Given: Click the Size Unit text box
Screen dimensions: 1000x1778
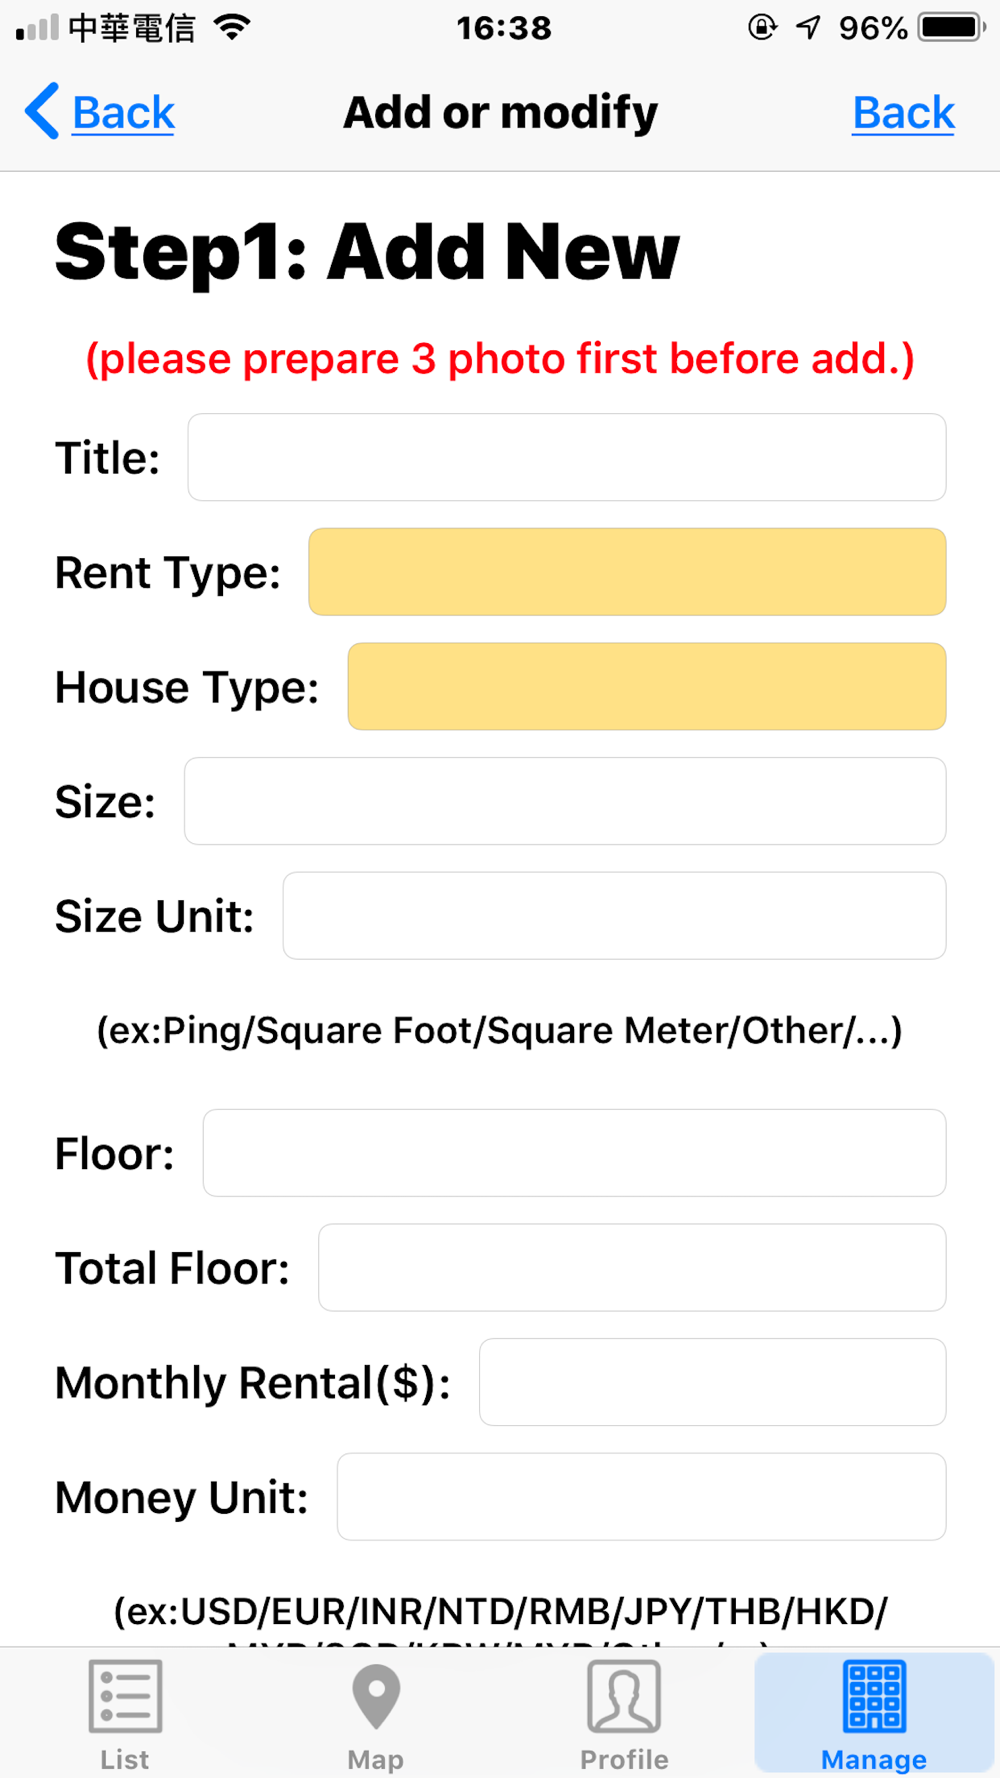Looking at the screenshot, I should 614,915.
